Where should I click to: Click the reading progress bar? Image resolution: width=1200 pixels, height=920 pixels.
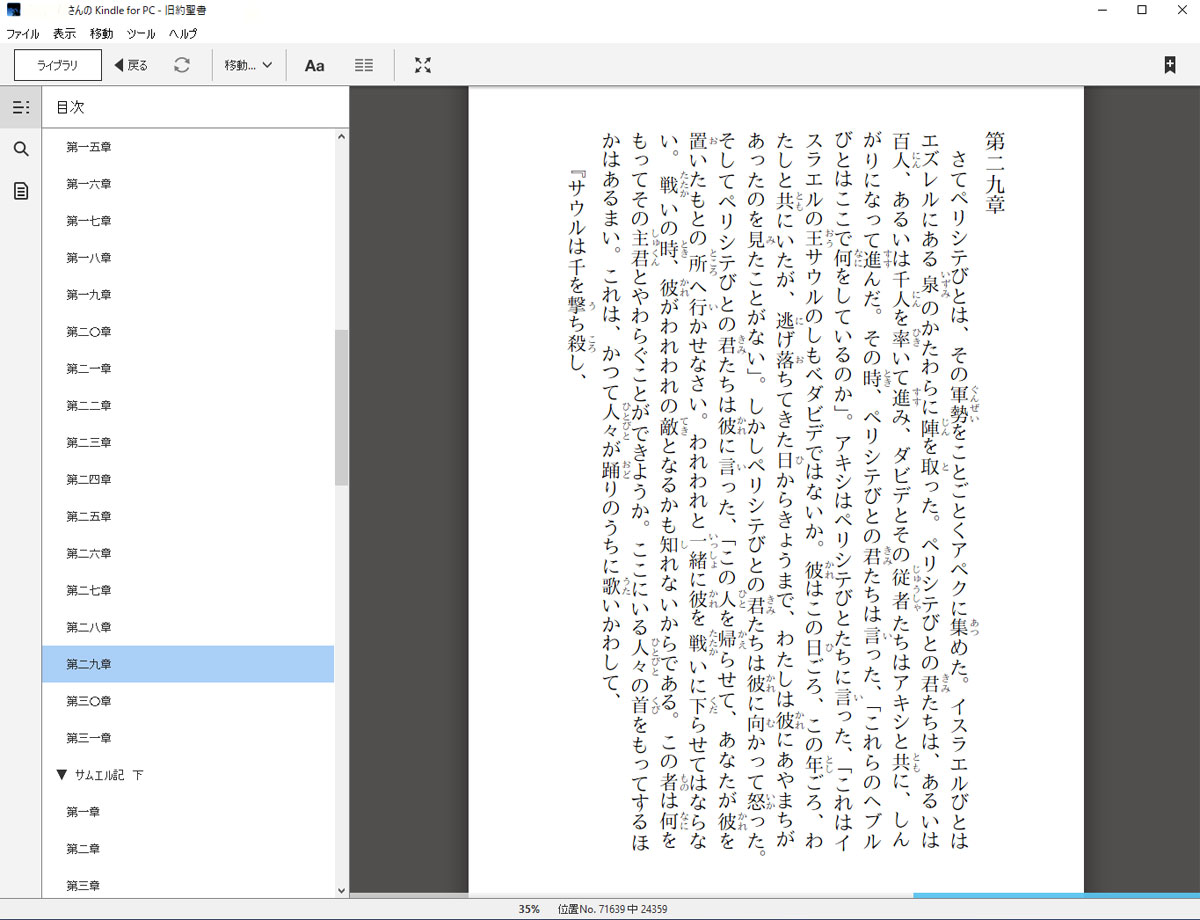coord(774,895)
